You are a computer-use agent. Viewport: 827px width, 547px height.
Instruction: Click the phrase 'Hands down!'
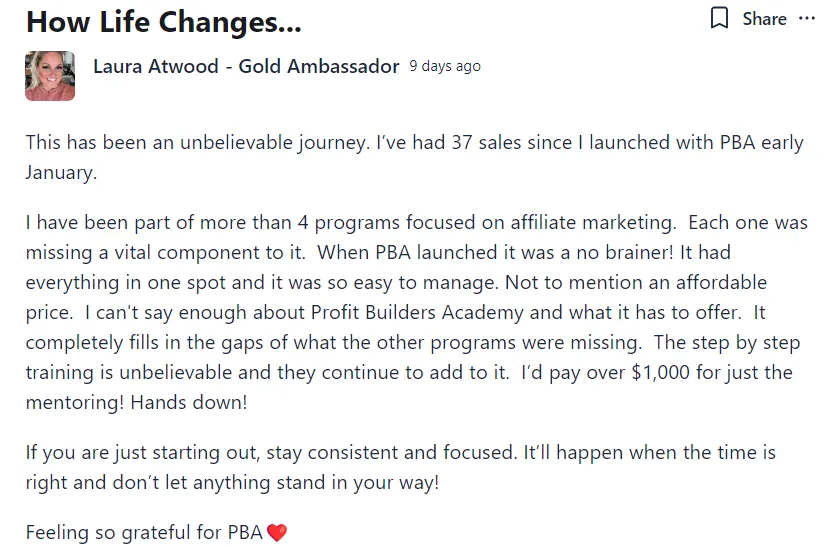(189, 403)
